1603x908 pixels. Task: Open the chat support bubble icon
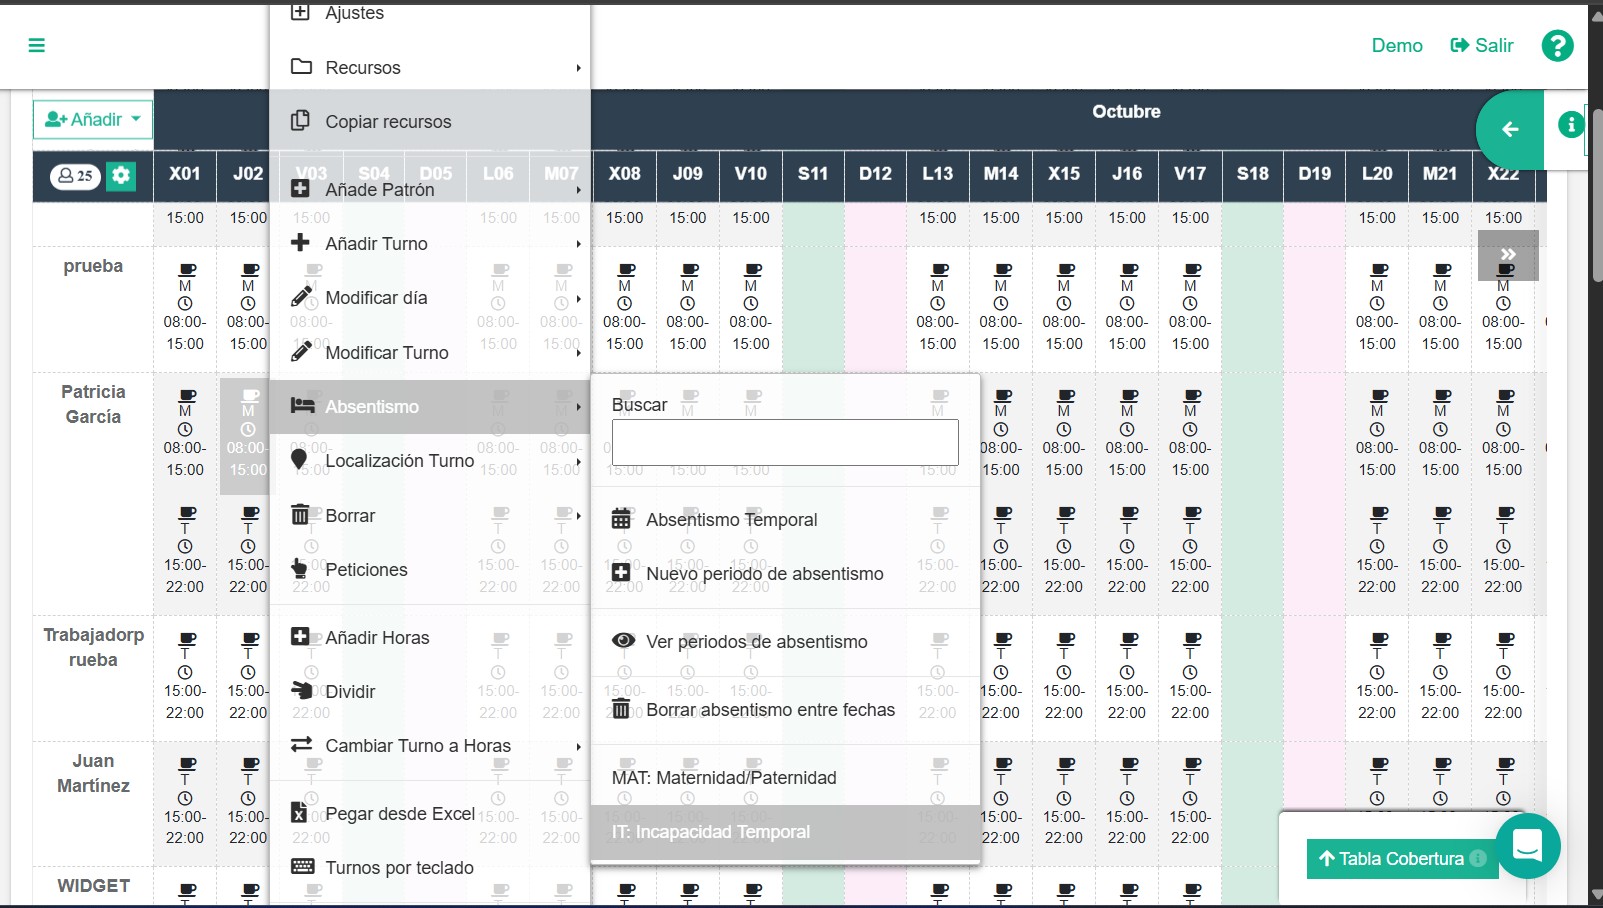(1527, 846)
